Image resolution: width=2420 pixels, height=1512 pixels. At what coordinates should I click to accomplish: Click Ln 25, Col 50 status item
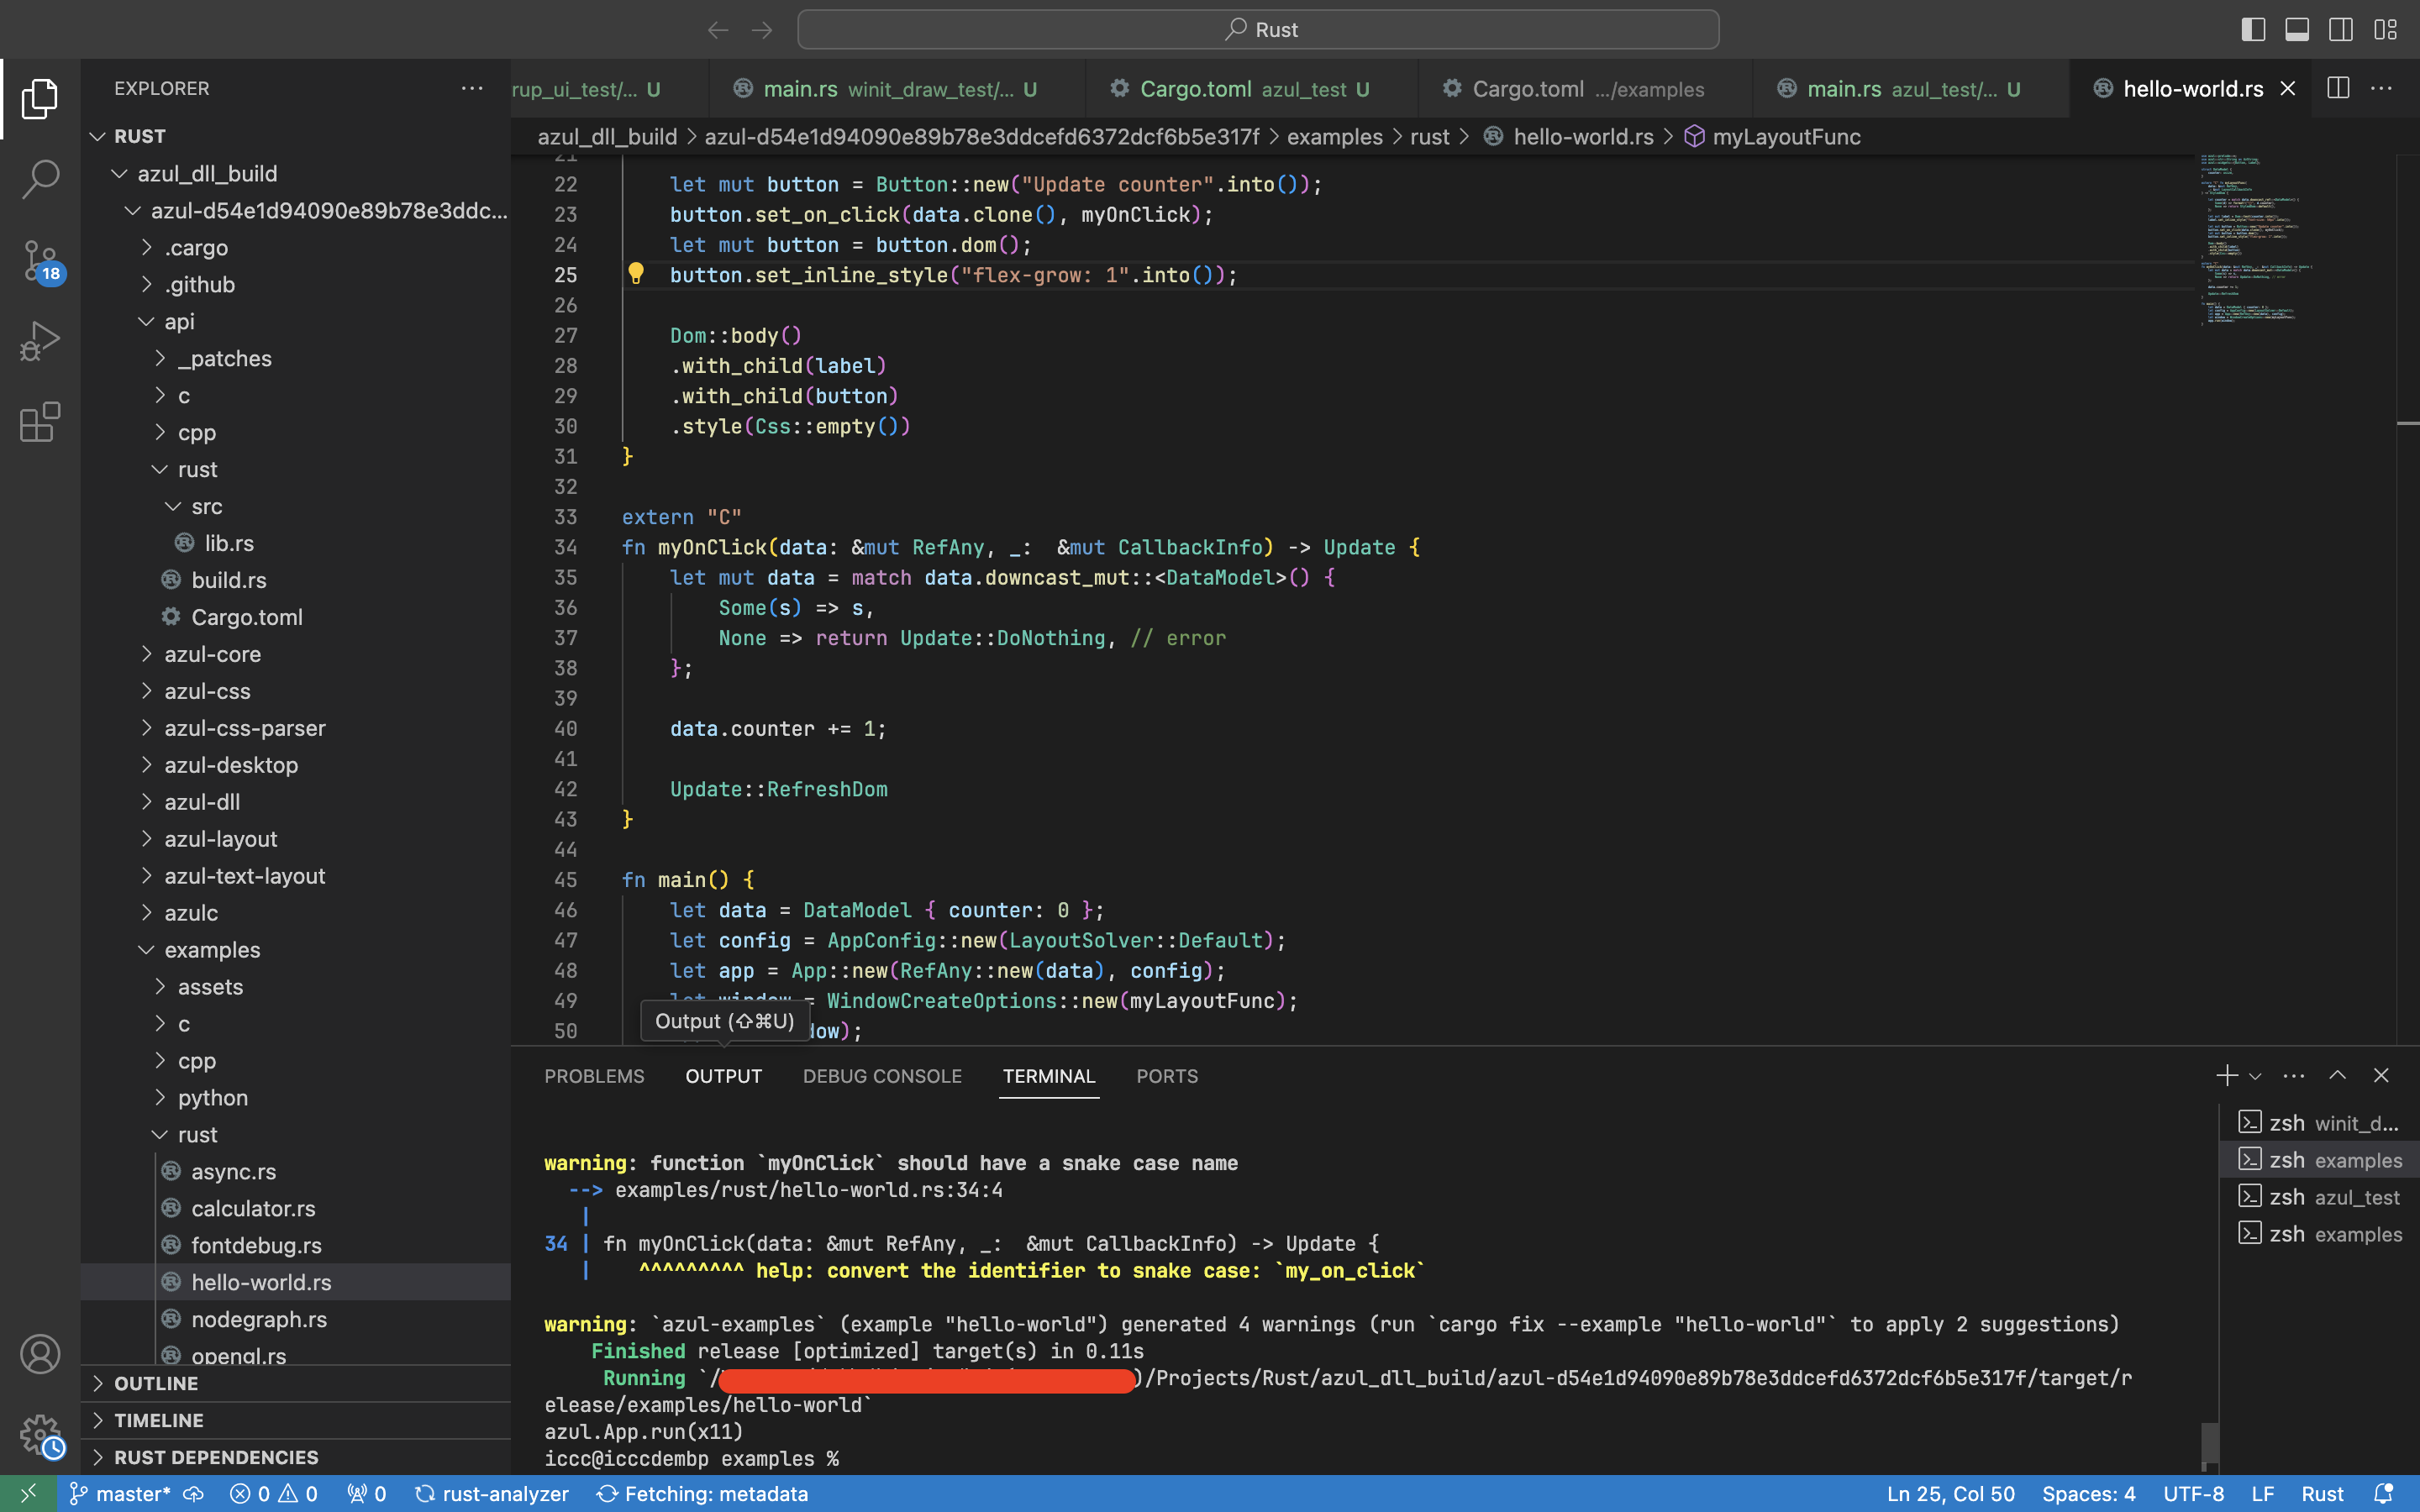[x=1950, y=1493]
